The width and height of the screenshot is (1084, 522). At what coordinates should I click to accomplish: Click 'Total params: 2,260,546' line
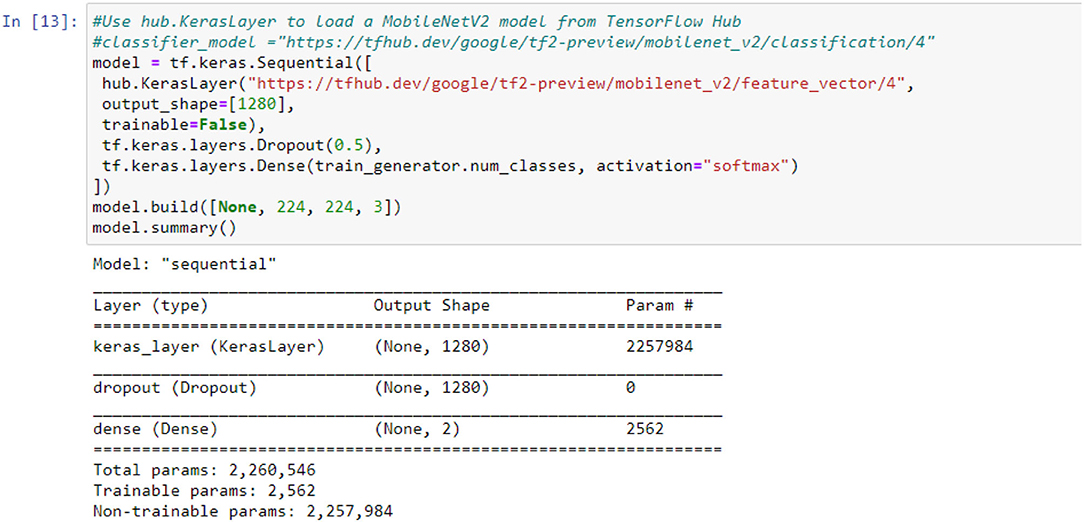click(x=204, y=471)
